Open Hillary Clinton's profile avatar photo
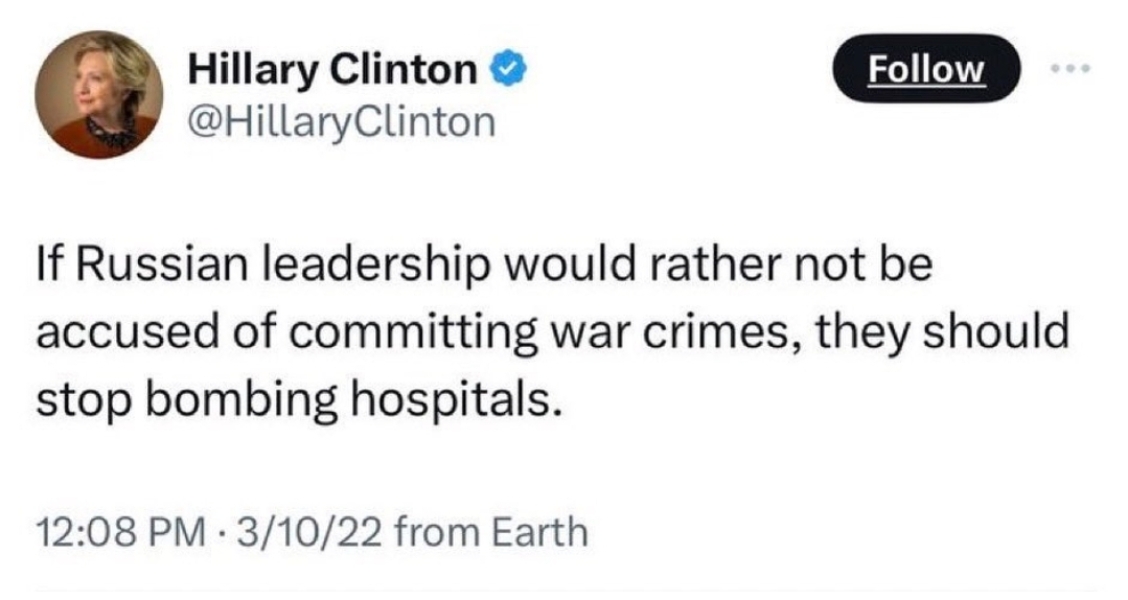 pyautogui.click(x=99, y=94)
